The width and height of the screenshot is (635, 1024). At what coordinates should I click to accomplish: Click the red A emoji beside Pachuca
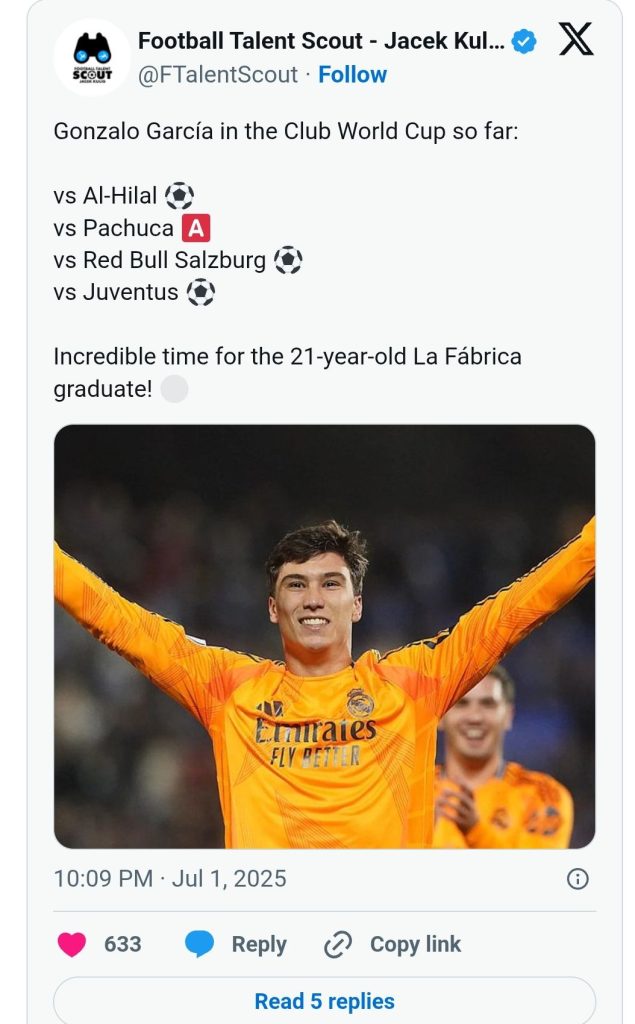click(x=196, y=228)
